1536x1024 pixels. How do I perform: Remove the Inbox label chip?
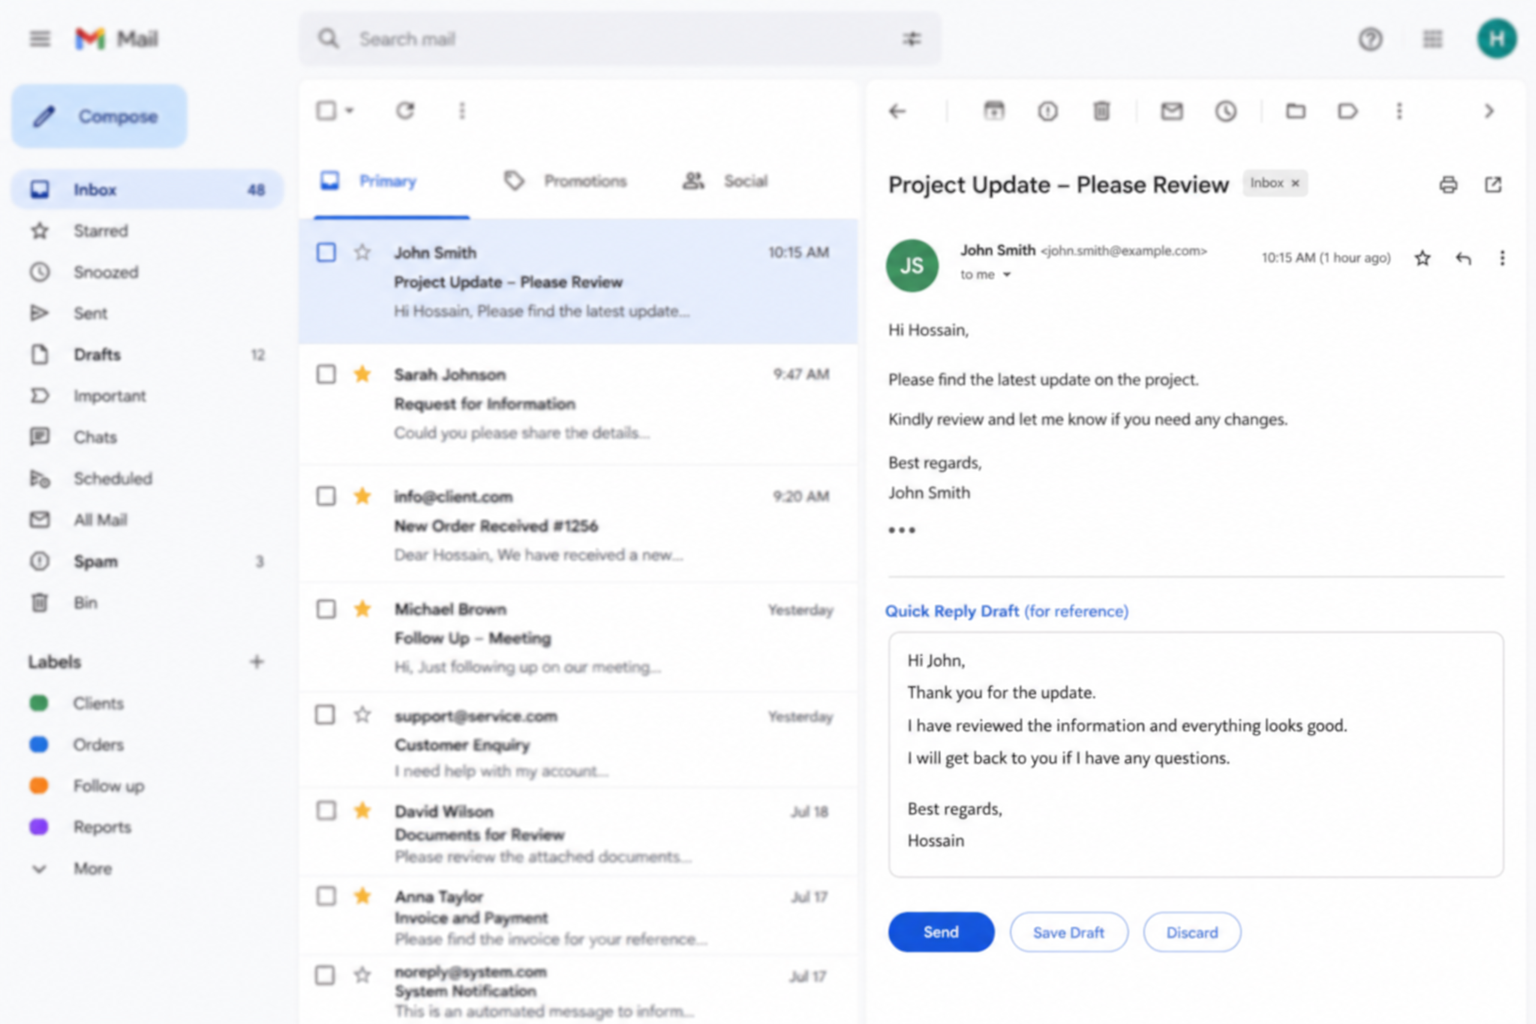tap(1295, 183)
